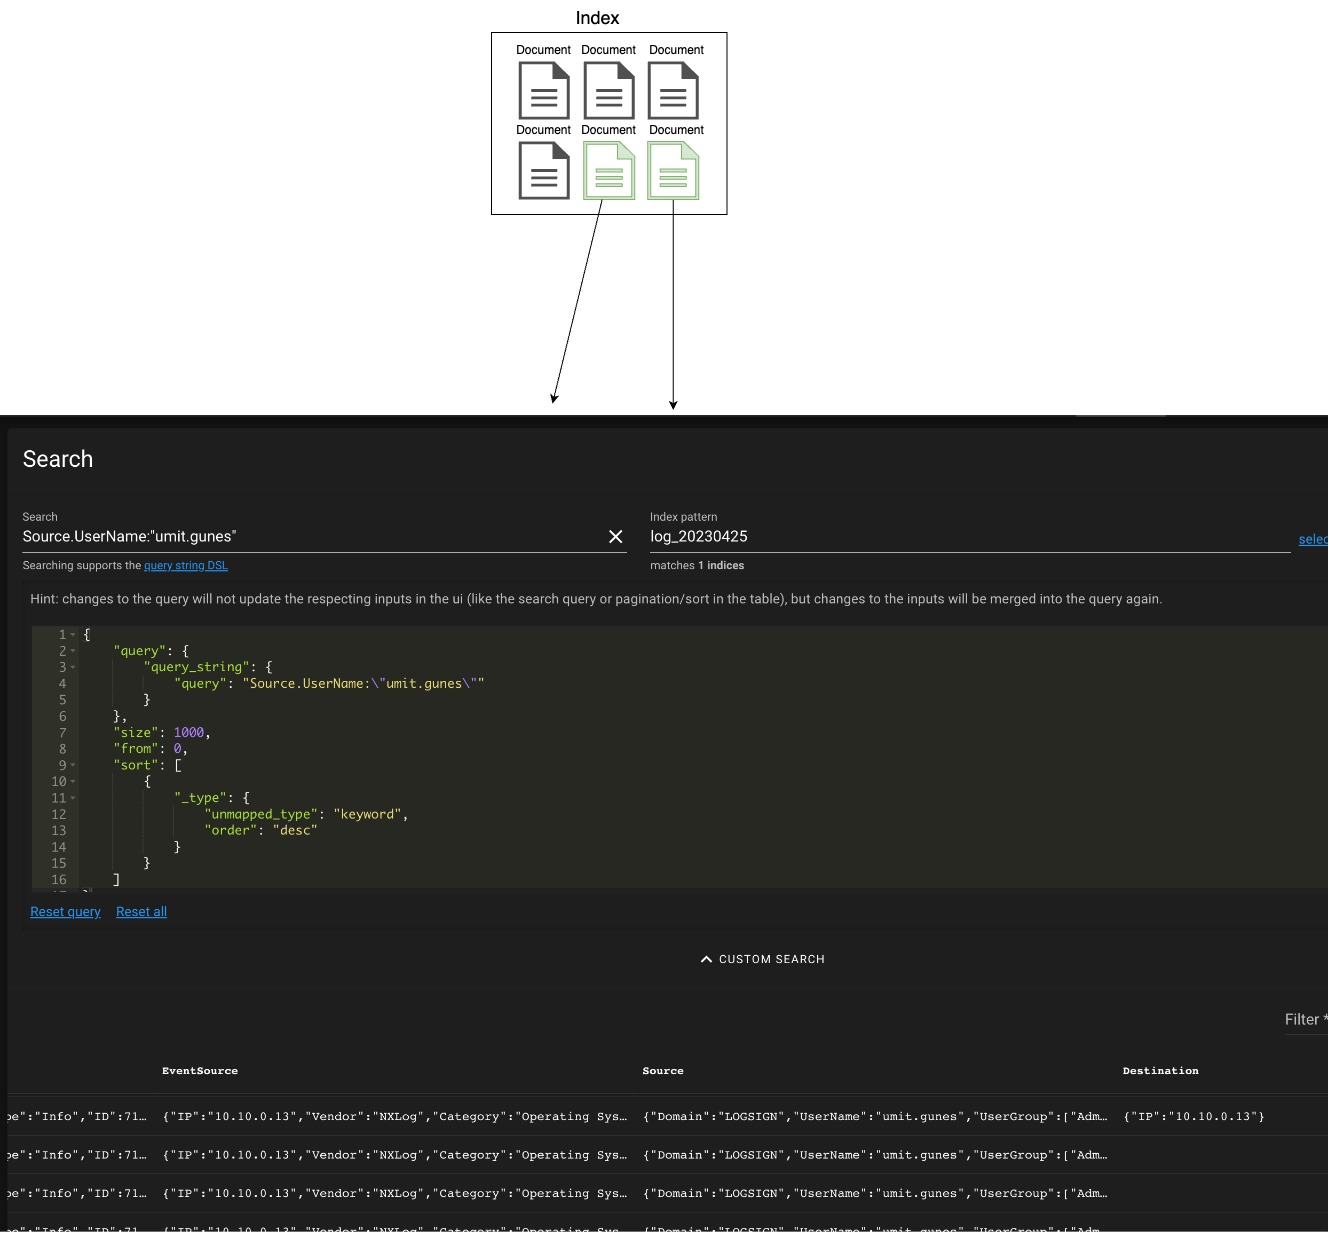The height and width of the screenshot is (1233, 1329).
Task: Click the "from": 0 line in editor
Action: [150, 749]
